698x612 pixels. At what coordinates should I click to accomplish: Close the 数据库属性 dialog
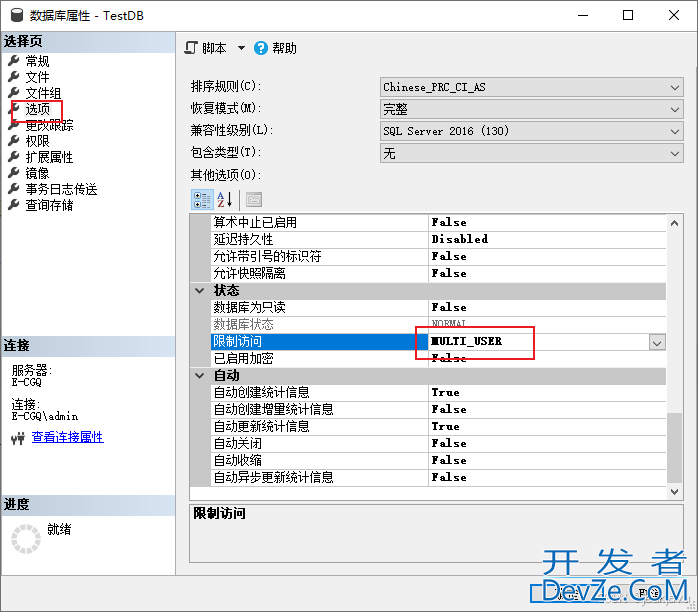674,15
